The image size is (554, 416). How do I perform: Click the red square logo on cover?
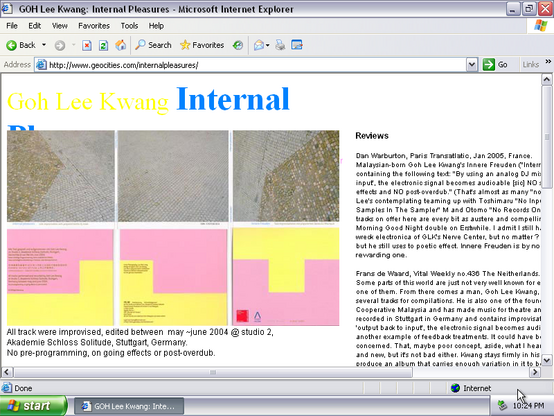(242, 316)
